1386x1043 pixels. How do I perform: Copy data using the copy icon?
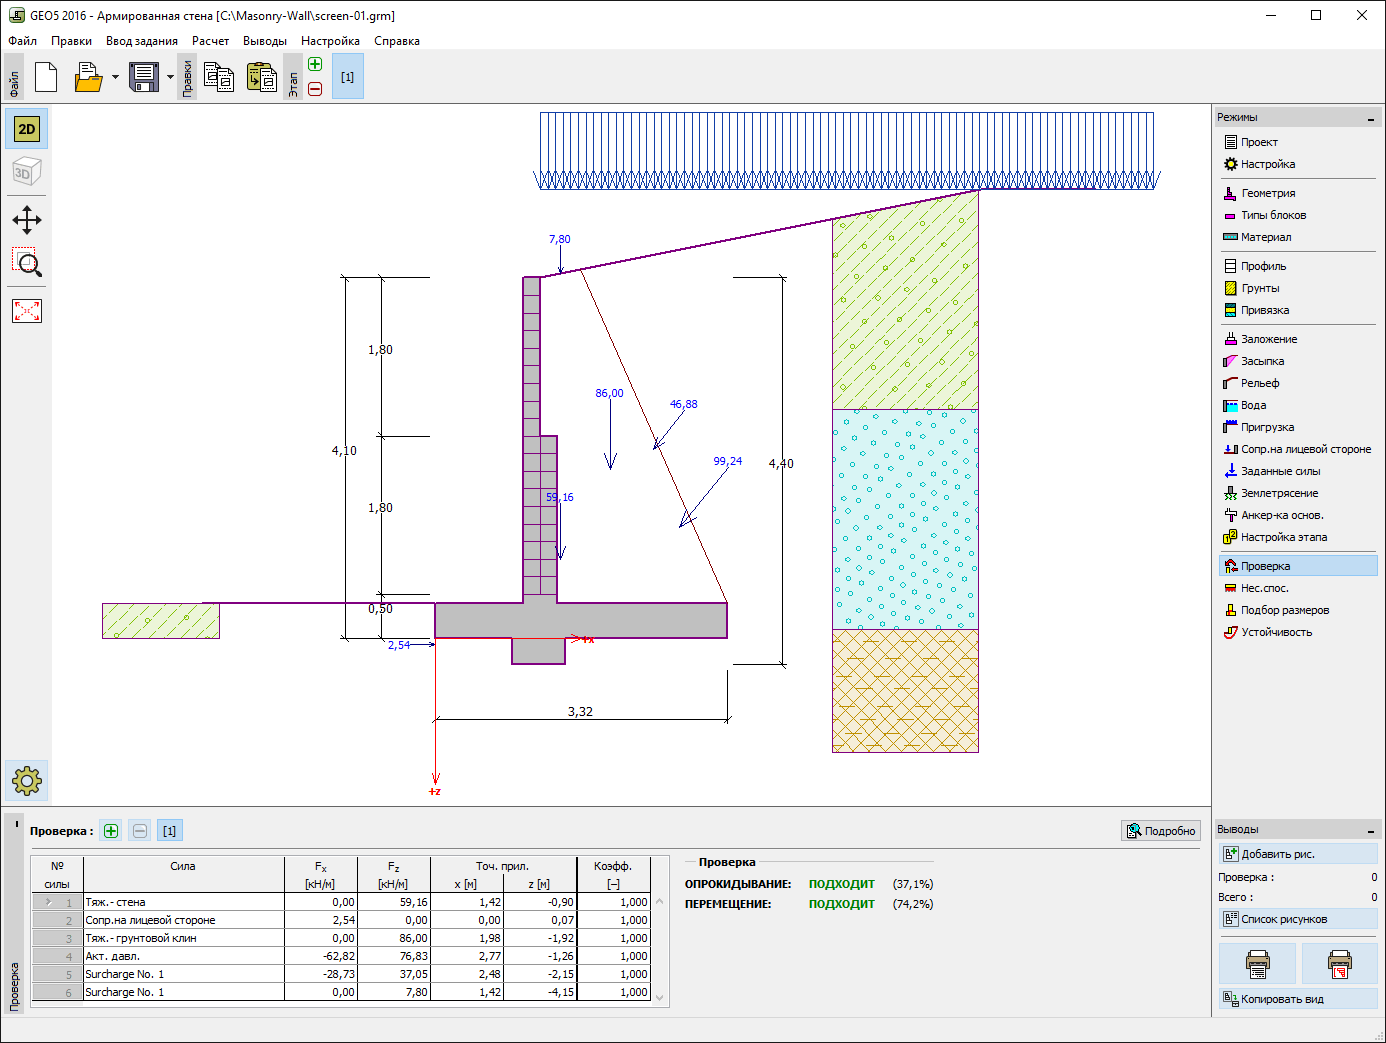tap(219, 77)
